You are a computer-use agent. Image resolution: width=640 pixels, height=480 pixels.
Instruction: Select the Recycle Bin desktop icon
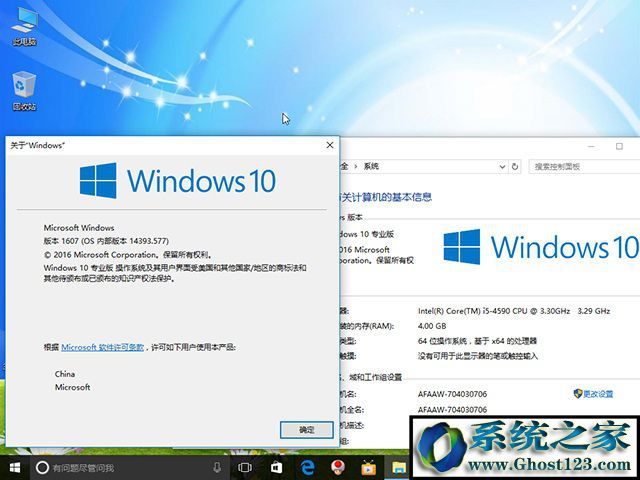pos(24,91)
